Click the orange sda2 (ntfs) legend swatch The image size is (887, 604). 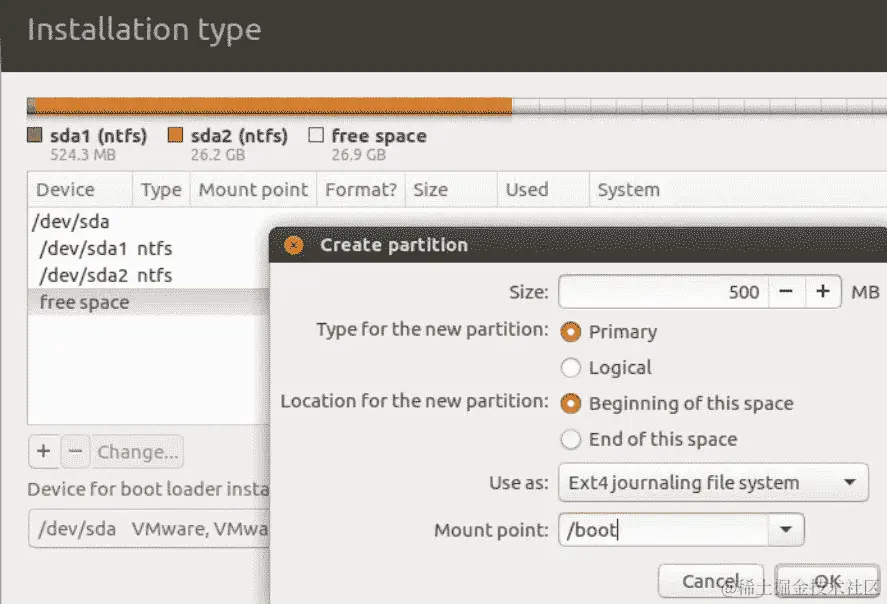175,135
